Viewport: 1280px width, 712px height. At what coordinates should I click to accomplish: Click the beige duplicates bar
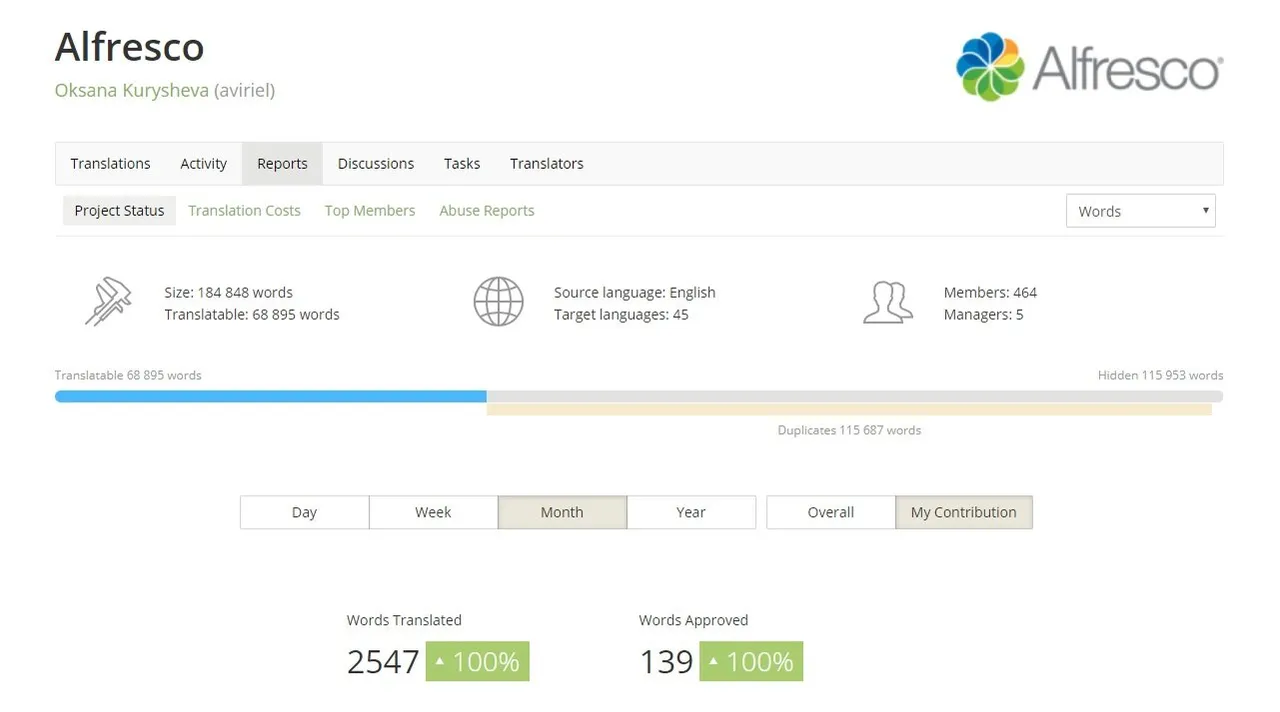coord(849,409)
